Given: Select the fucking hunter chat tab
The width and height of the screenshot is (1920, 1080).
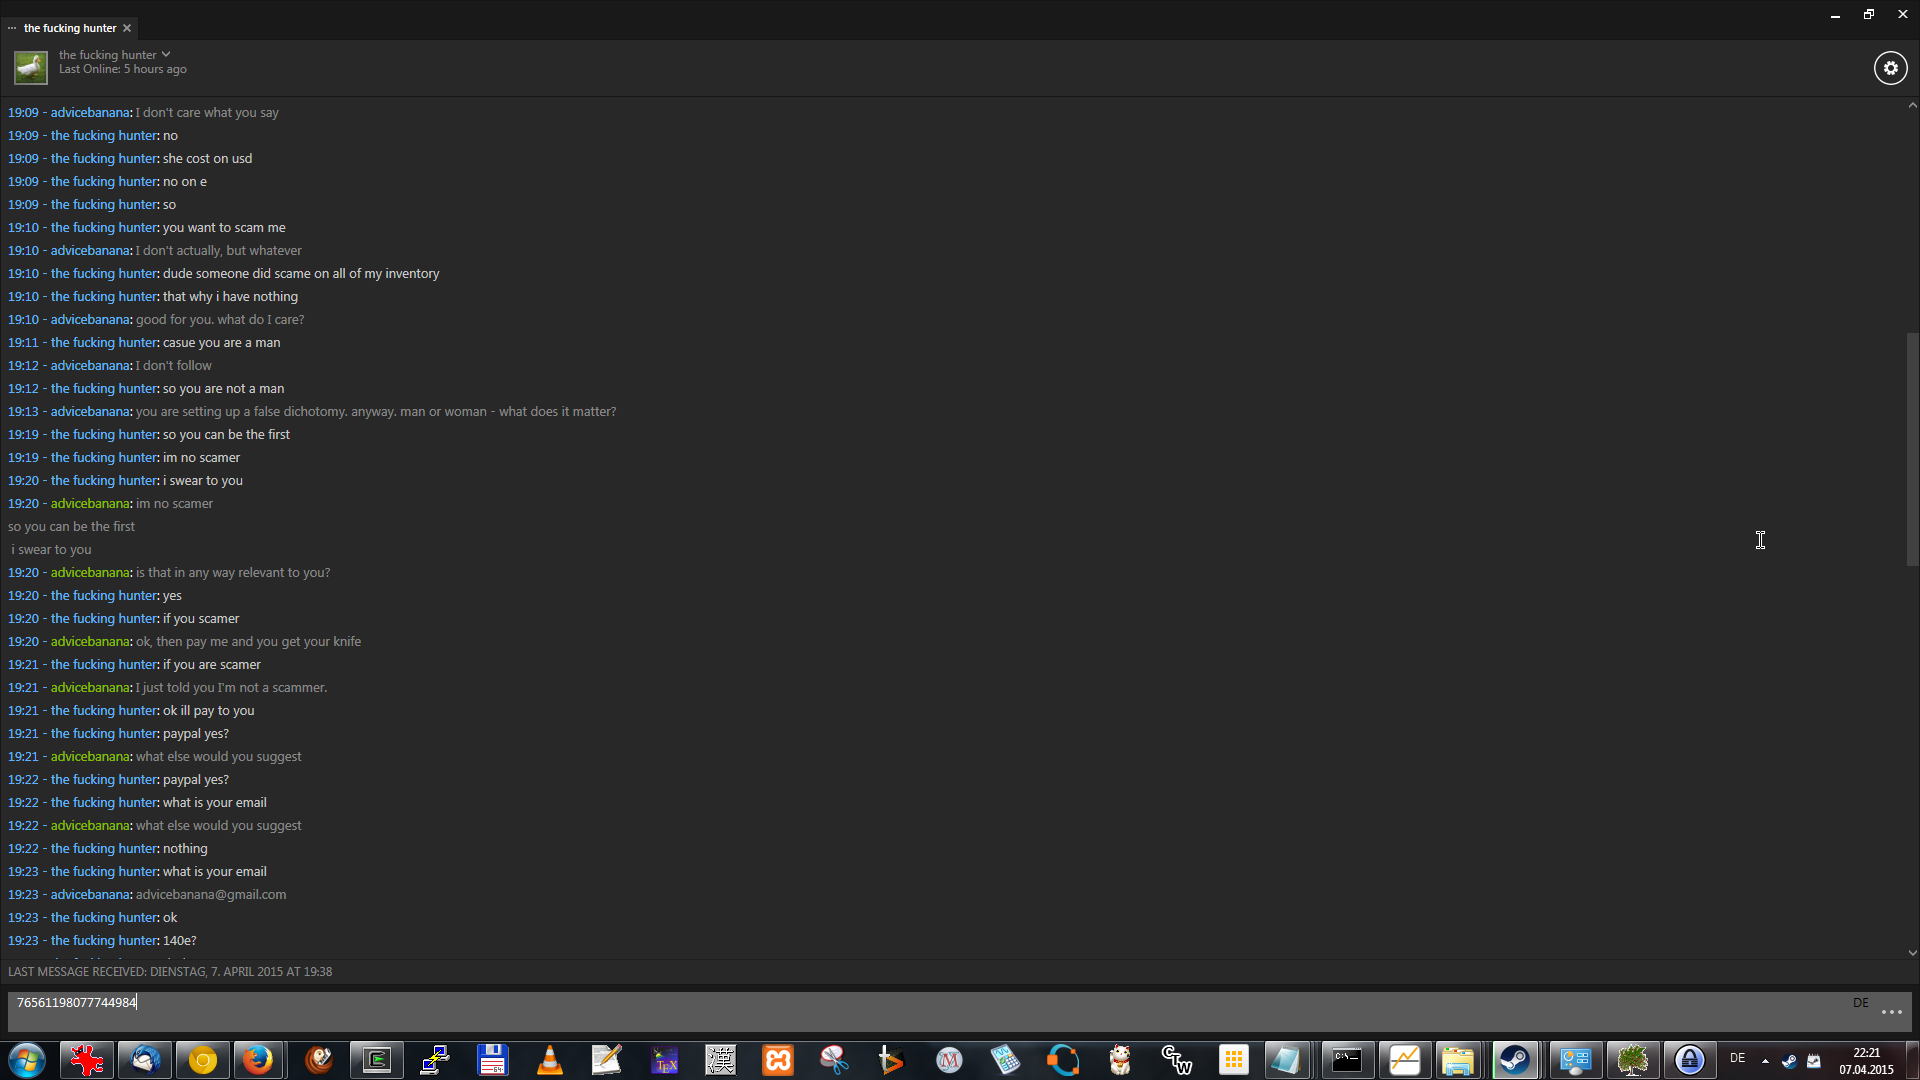Looking at the screenshot, I should [70, 28].
